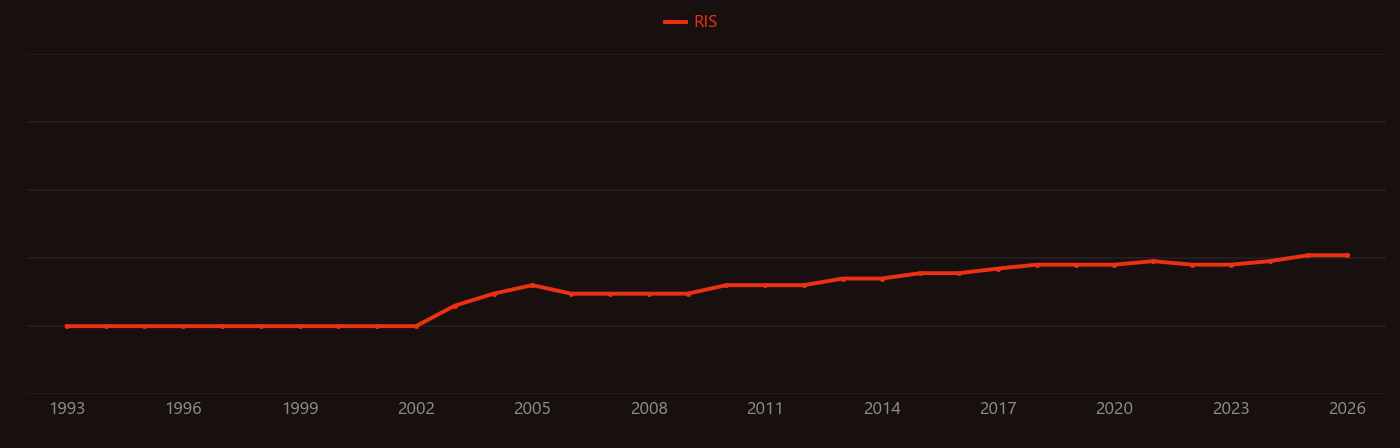This screenshot has height=448, width=1400.
Task: Click the 1999 axis label
Action: click(x=300, y=409)
